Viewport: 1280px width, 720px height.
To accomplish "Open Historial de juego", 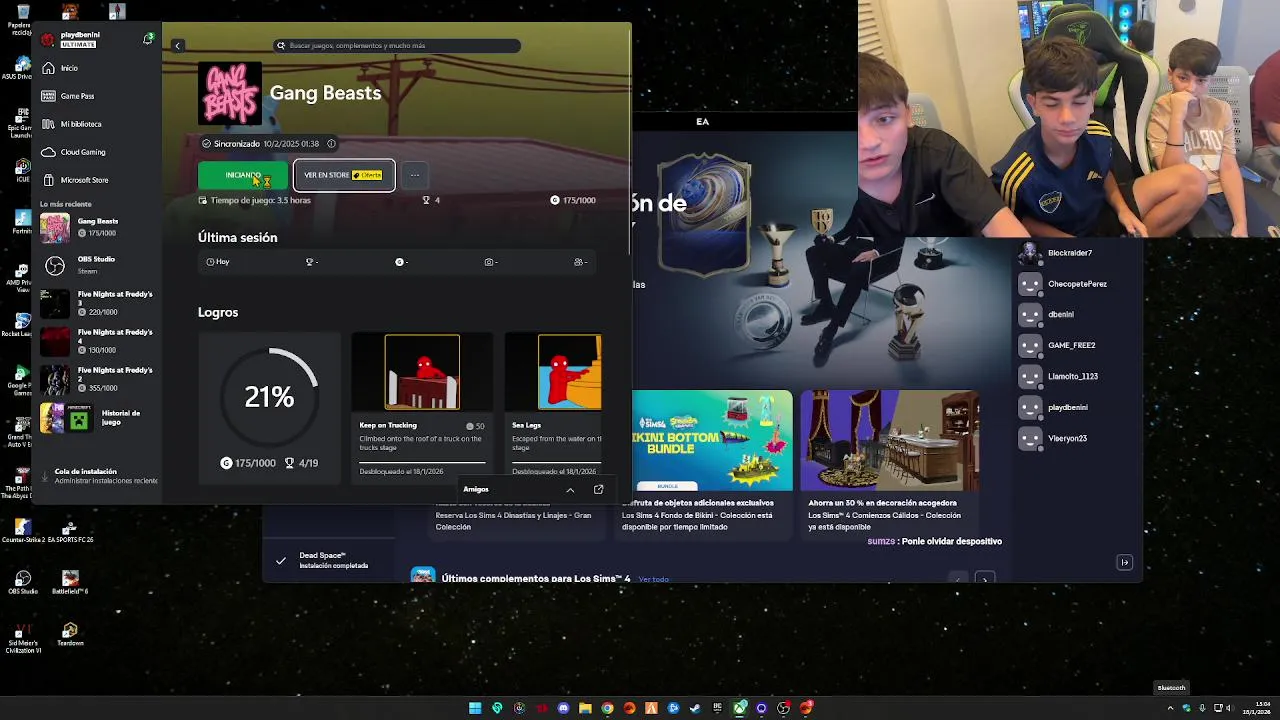I will pyautogui.click(x=97, y=418).
